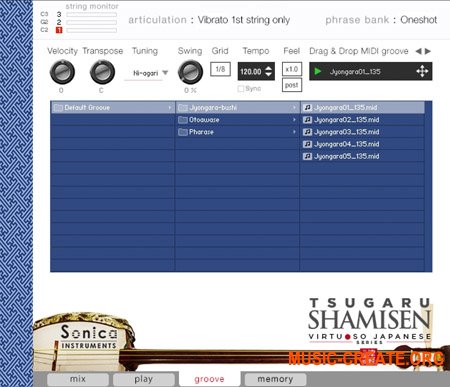Open the Pharase folder

click(x=237, y=132)
